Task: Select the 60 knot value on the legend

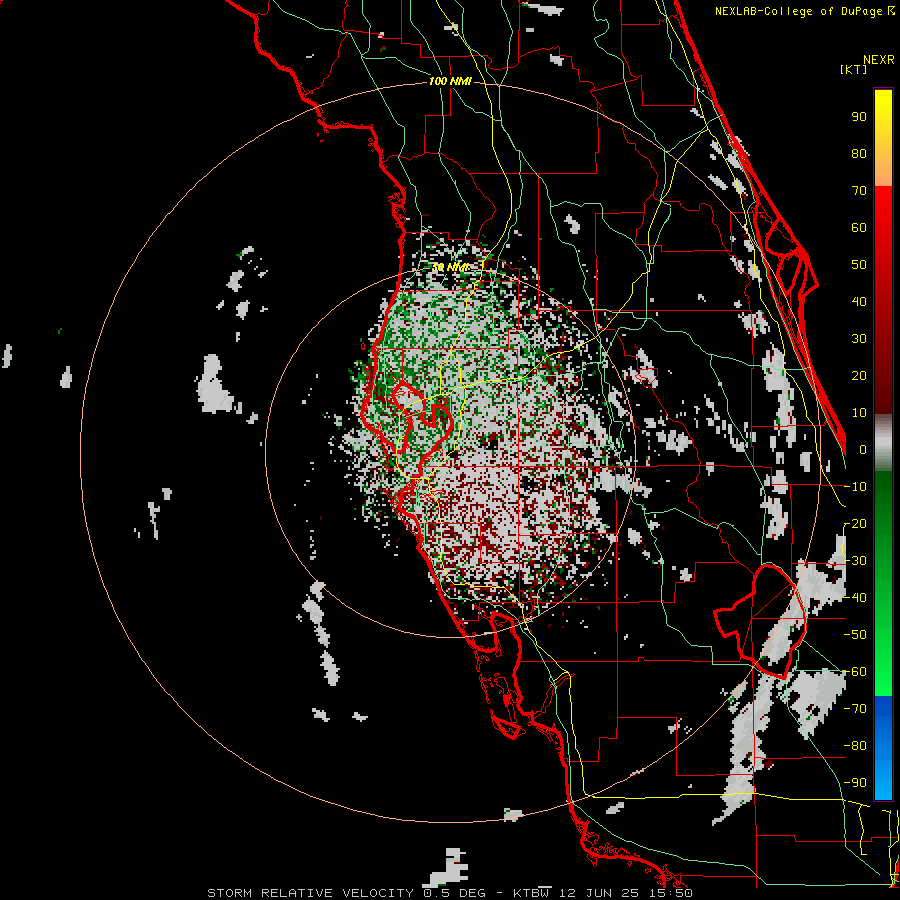Action: click(859, 228)
